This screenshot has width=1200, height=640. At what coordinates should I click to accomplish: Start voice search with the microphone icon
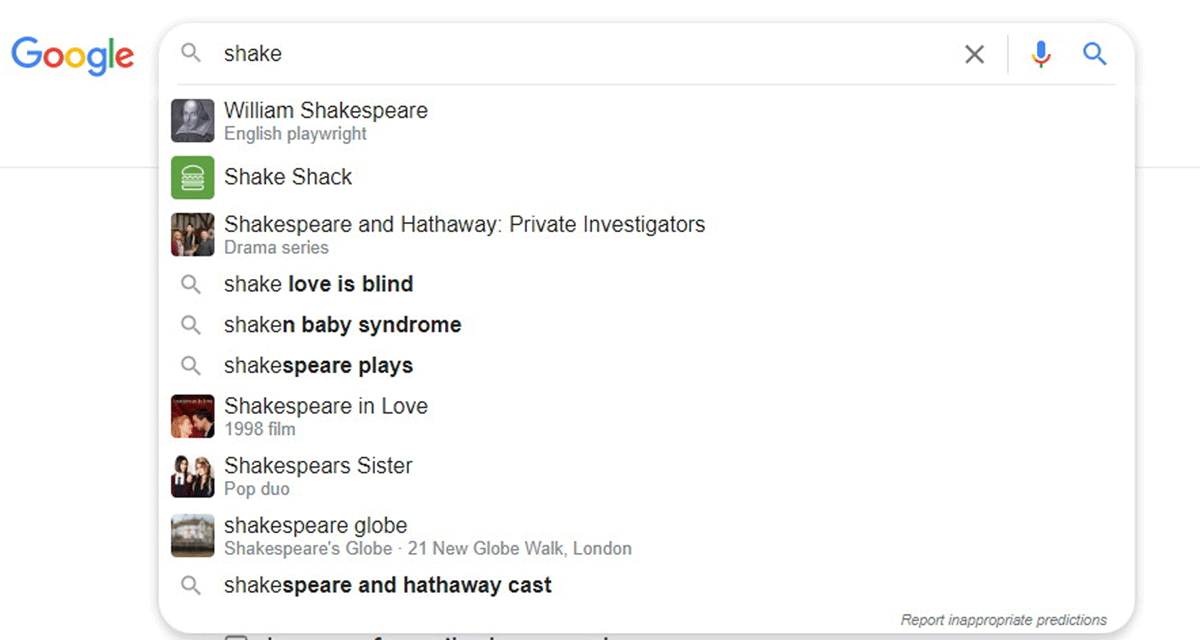pos(1041,54)
